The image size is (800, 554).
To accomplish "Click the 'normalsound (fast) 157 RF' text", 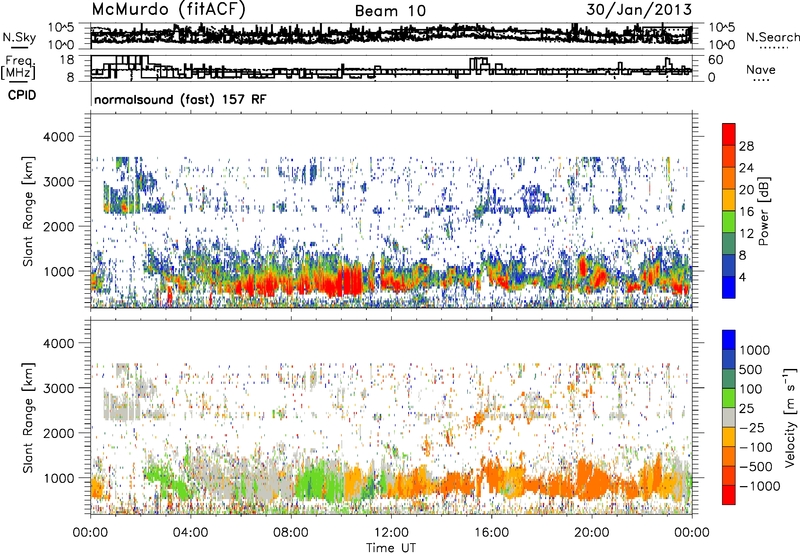I will 180,99.
